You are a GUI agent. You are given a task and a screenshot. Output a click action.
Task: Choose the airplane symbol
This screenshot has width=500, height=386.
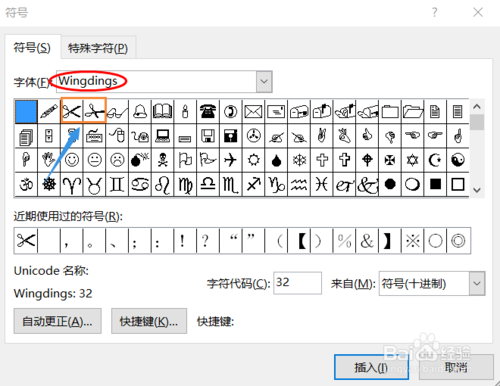pos(230,160)
